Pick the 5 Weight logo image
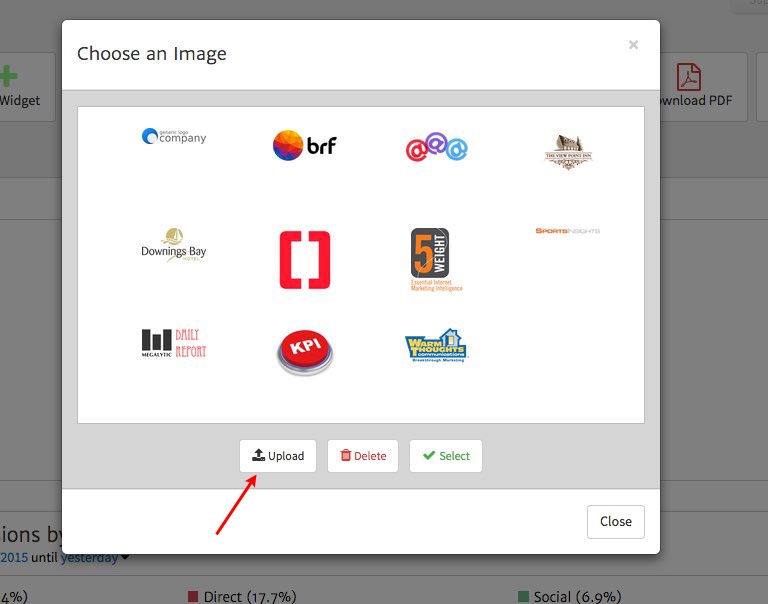The width and height of the screenshot is (768, 604). click(436, 259)
